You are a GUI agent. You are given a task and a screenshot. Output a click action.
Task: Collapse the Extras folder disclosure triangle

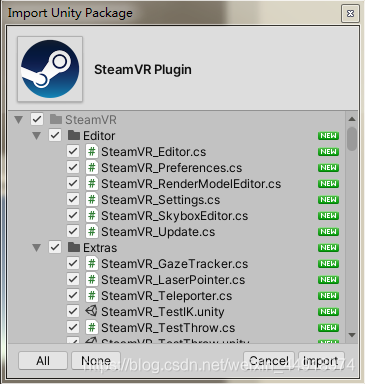coord(37,248)
